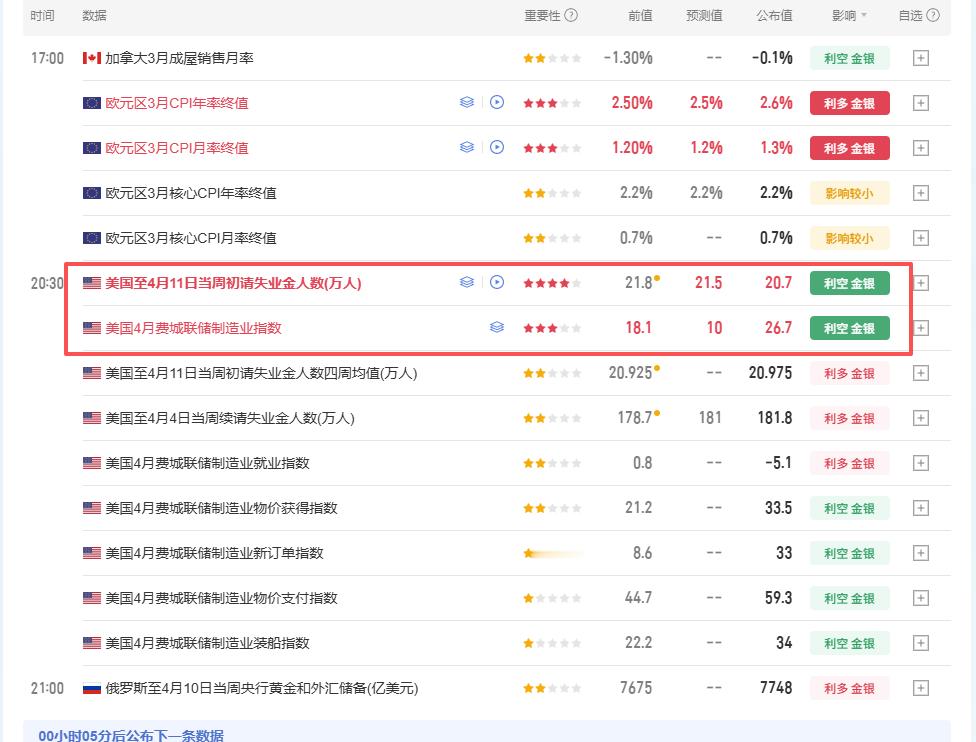Add 欧元区3月CPI年率终值 to watchlist
976x742 pixels.
click(x=921, y=103)
